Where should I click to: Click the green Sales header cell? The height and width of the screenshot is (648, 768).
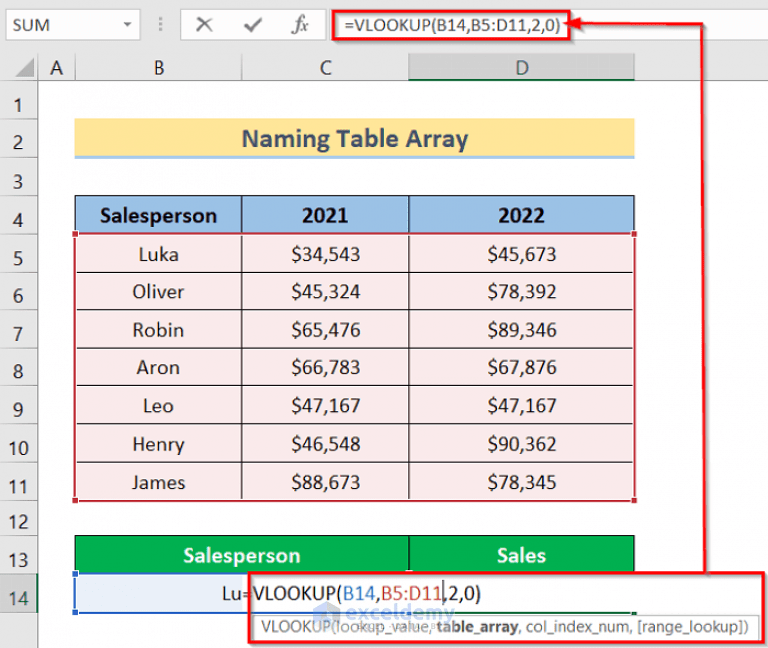pos(521,555)
